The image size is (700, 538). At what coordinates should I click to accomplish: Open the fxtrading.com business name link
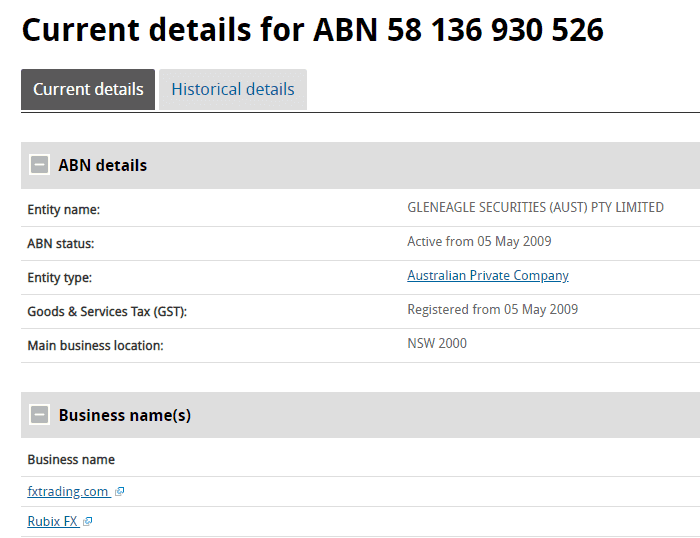pyautogui.click(x=67, y=492)
